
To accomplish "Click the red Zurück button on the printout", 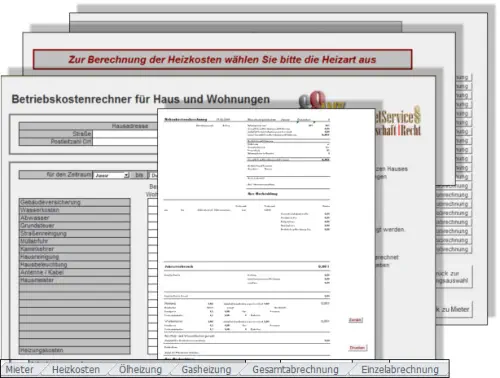I will (355, 320).
